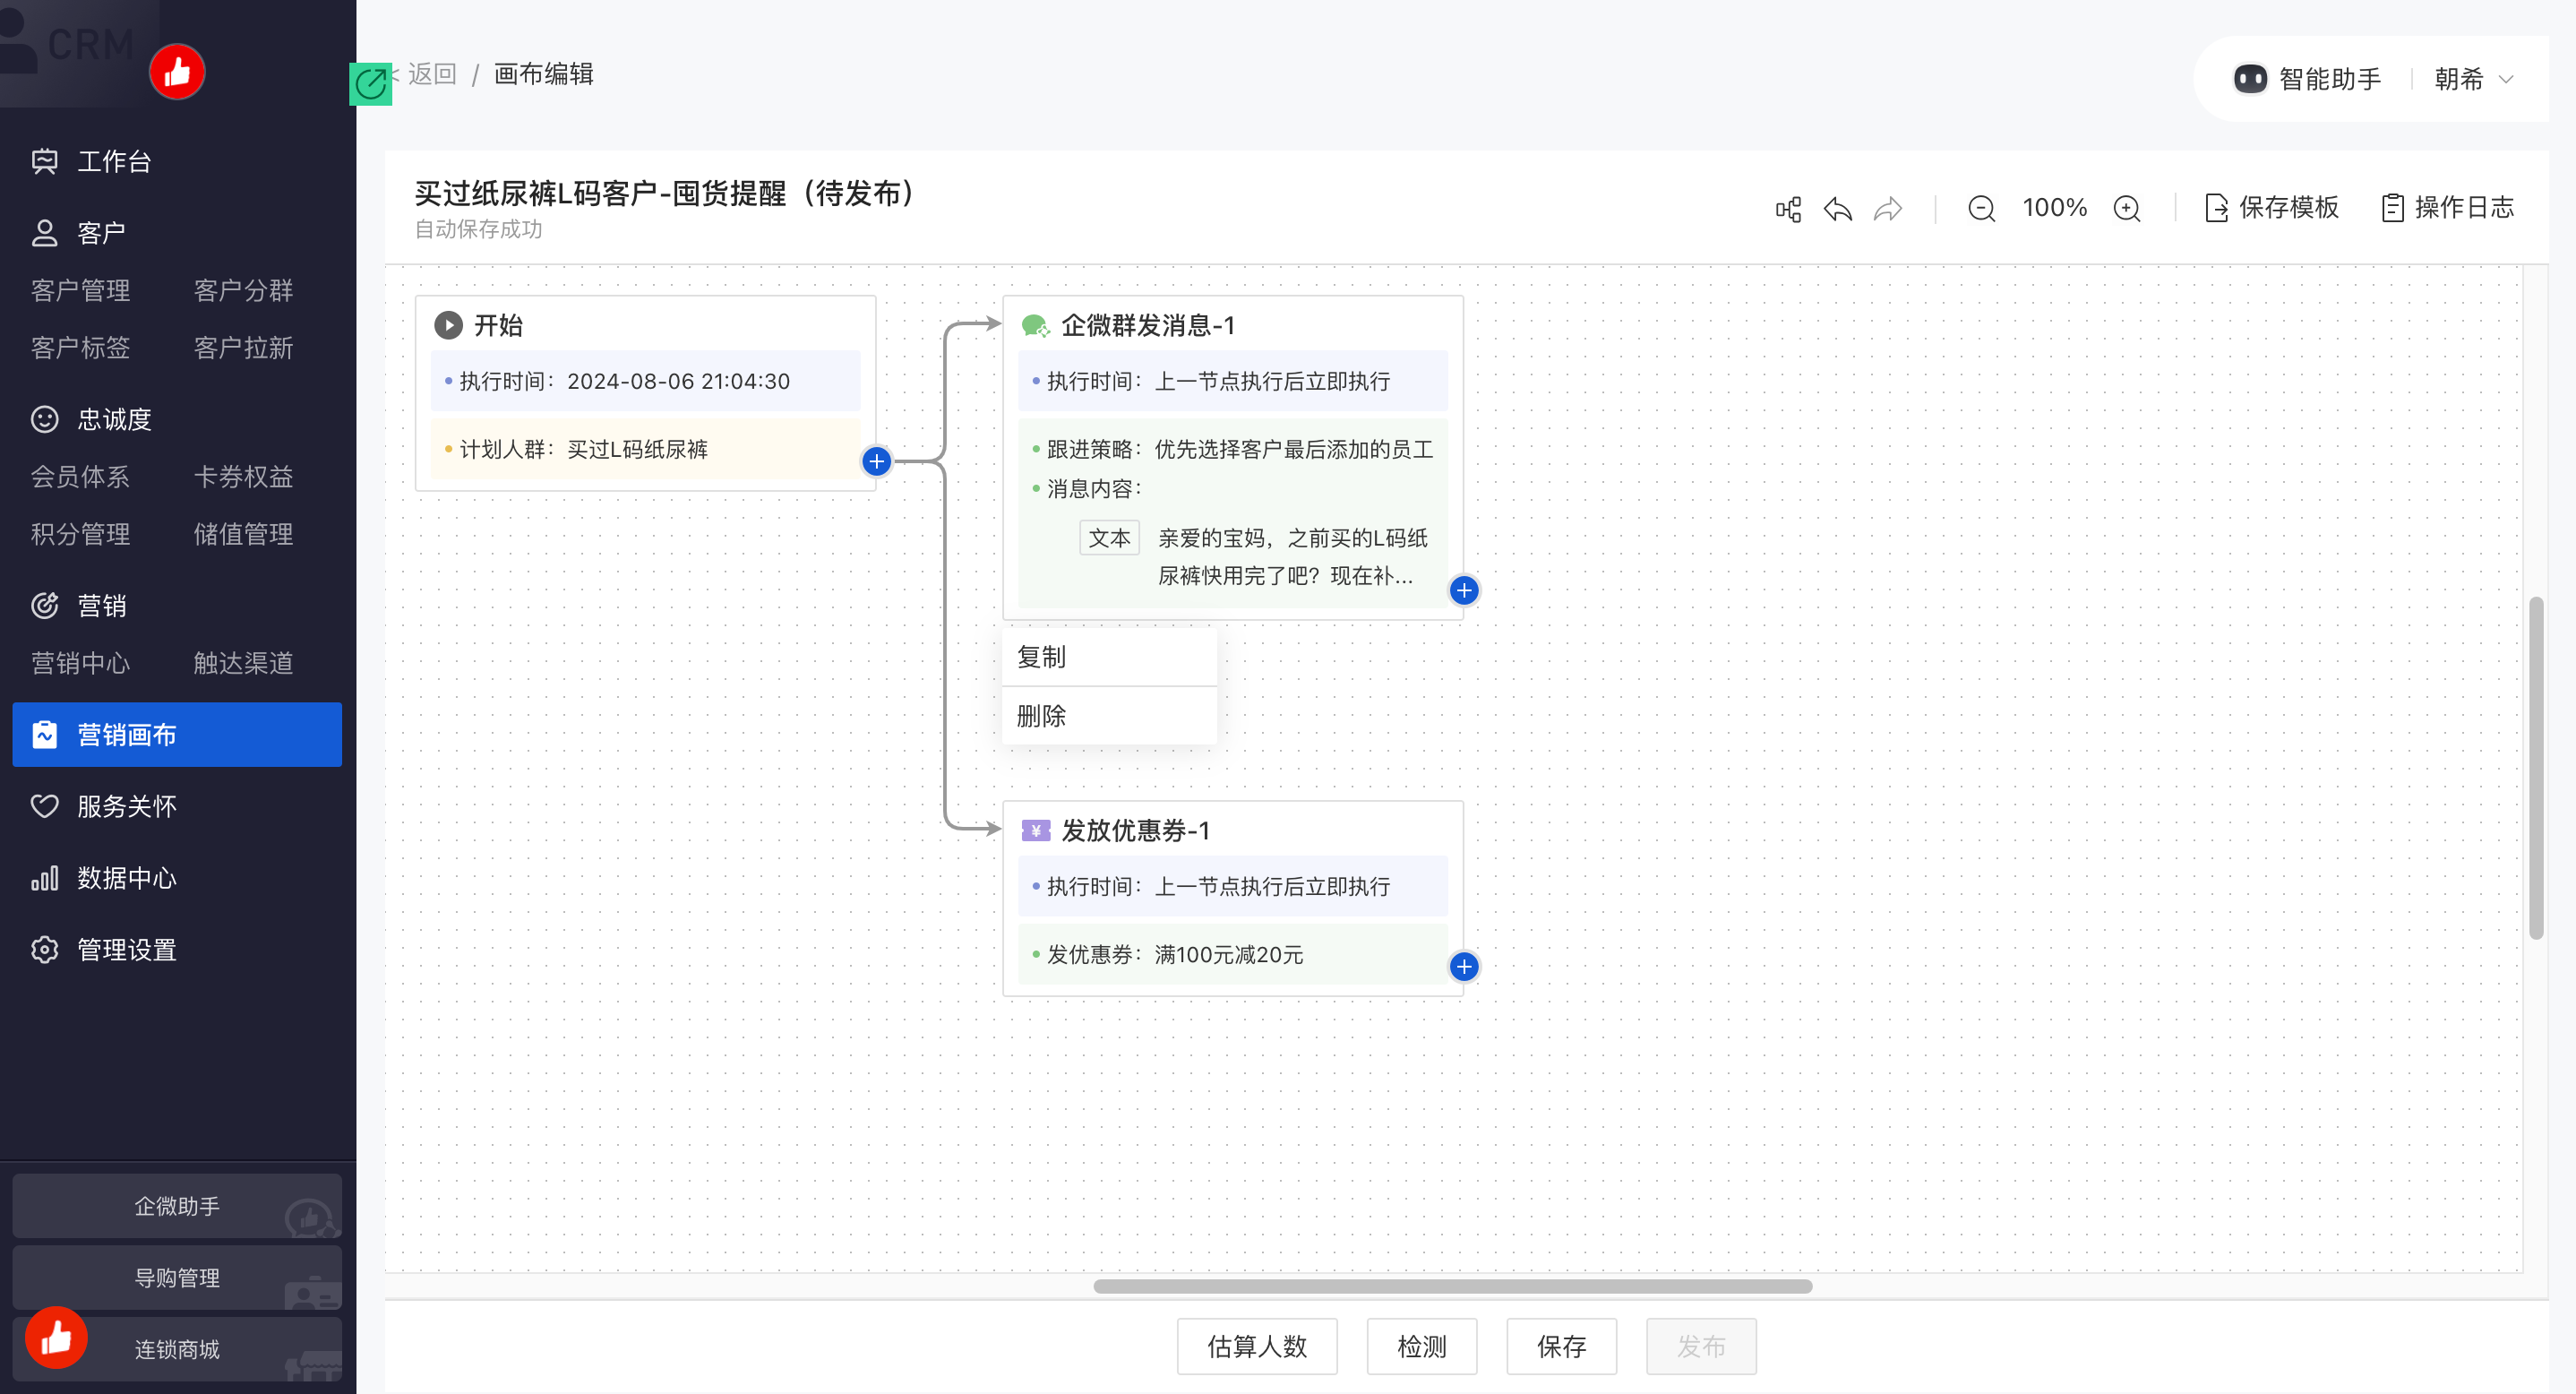
Task: Undo the last canvas action
Action: click(x=1838, y=209)
